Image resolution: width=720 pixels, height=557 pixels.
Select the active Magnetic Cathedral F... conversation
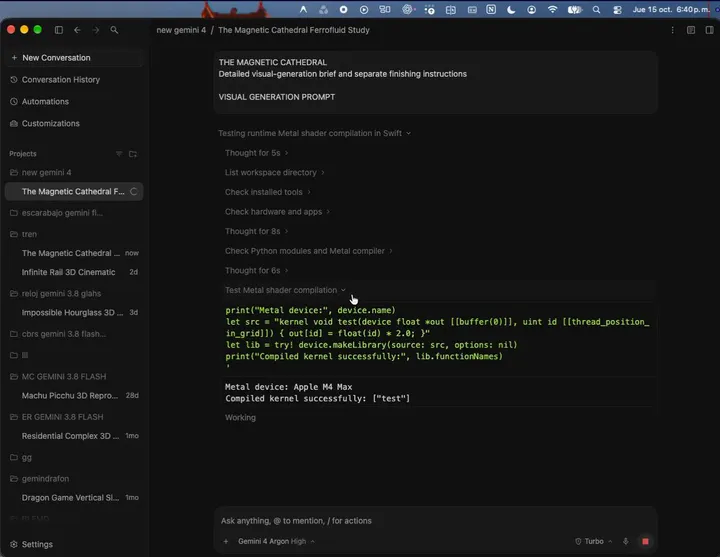(x=74, y=191)
